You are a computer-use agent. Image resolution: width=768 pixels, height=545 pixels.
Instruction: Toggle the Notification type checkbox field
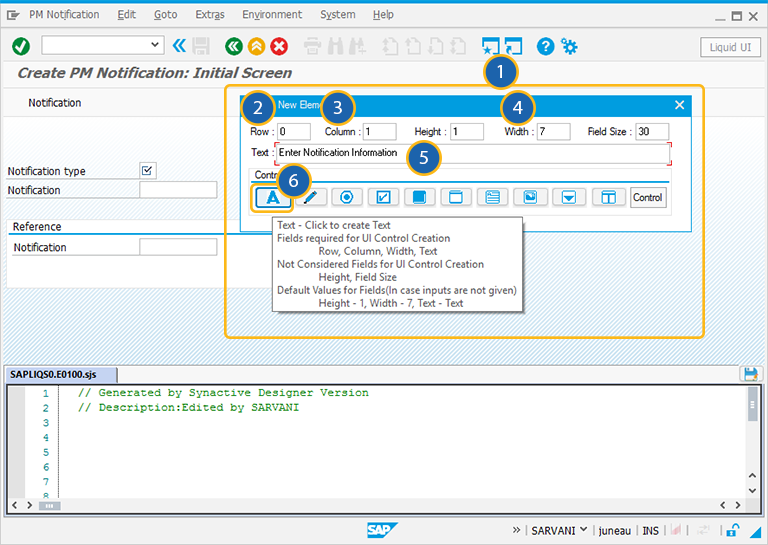pyautogui.click(x=147, y=170)
